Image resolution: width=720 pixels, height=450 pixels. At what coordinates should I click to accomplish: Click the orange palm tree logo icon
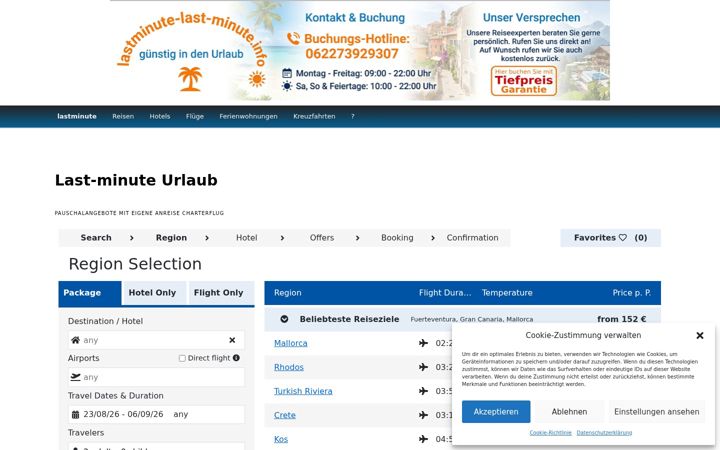190,79
